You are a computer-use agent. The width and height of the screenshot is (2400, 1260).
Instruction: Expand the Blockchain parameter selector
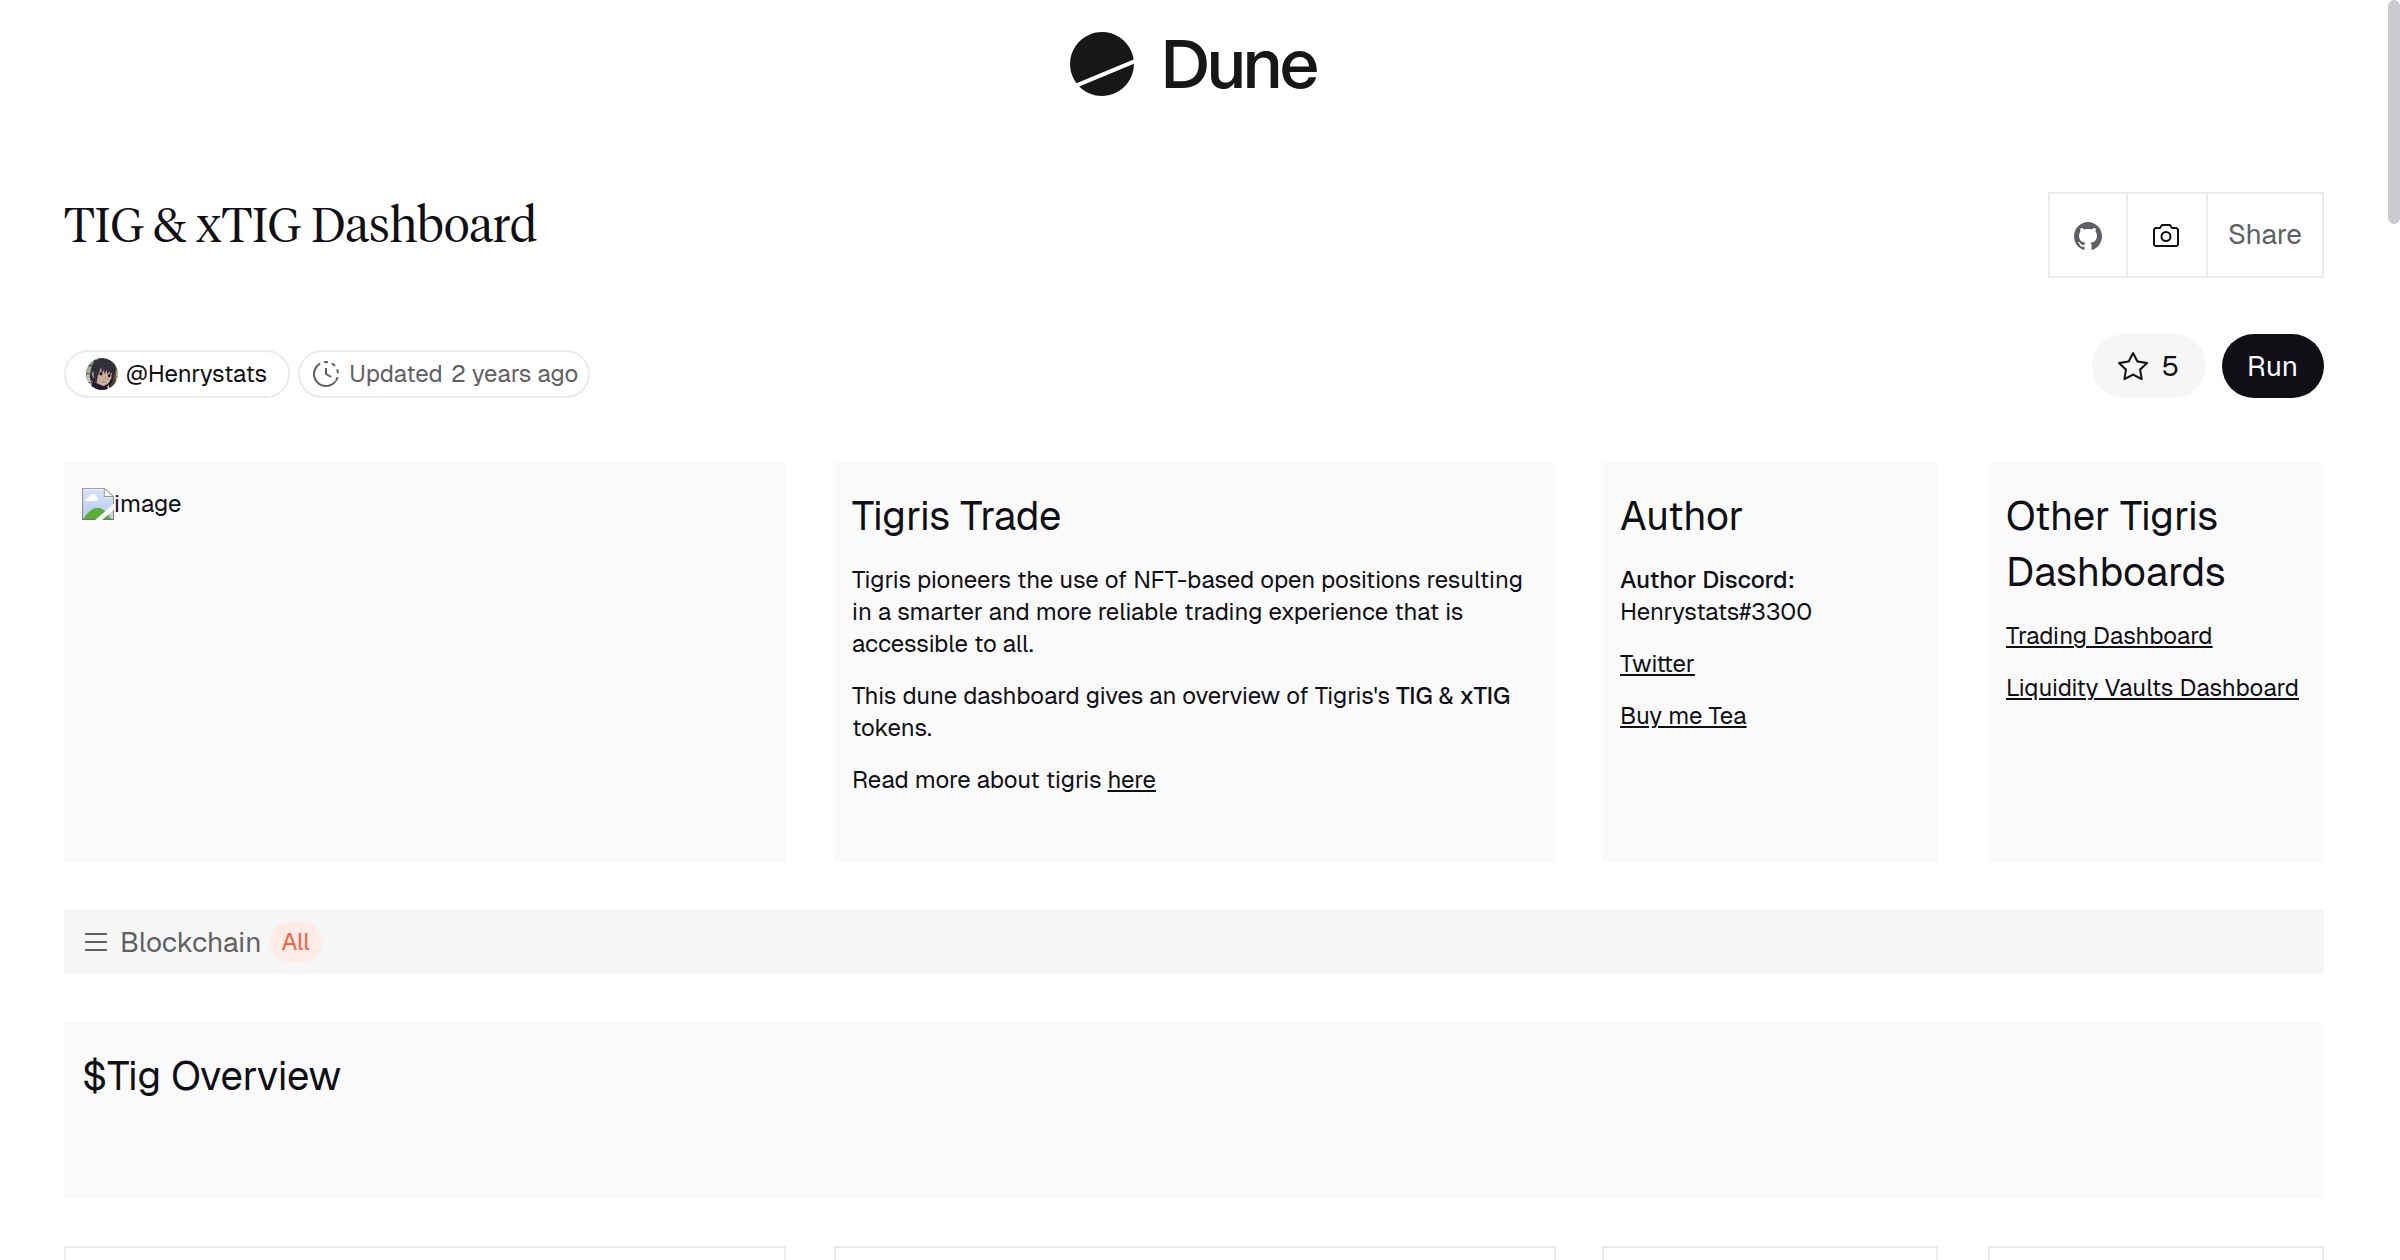click(190, 941)
